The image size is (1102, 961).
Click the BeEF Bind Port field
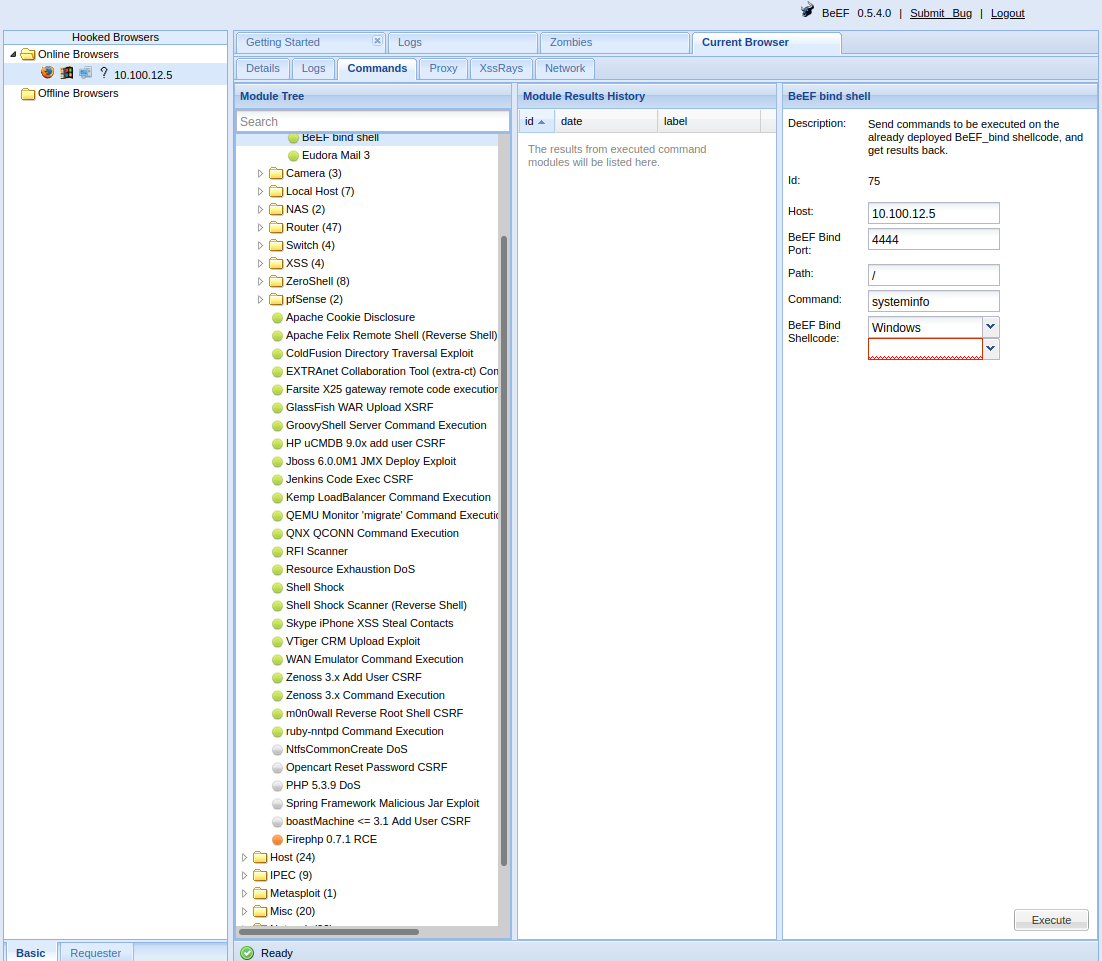933,239
